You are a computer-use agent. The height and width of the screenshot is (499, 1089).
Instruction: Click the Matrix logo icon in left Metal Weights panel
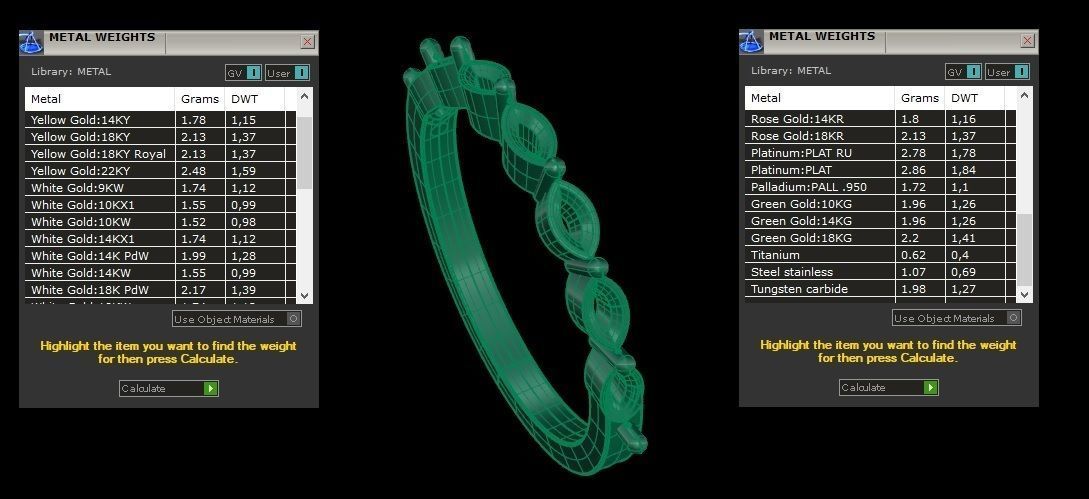pos(31,42)
